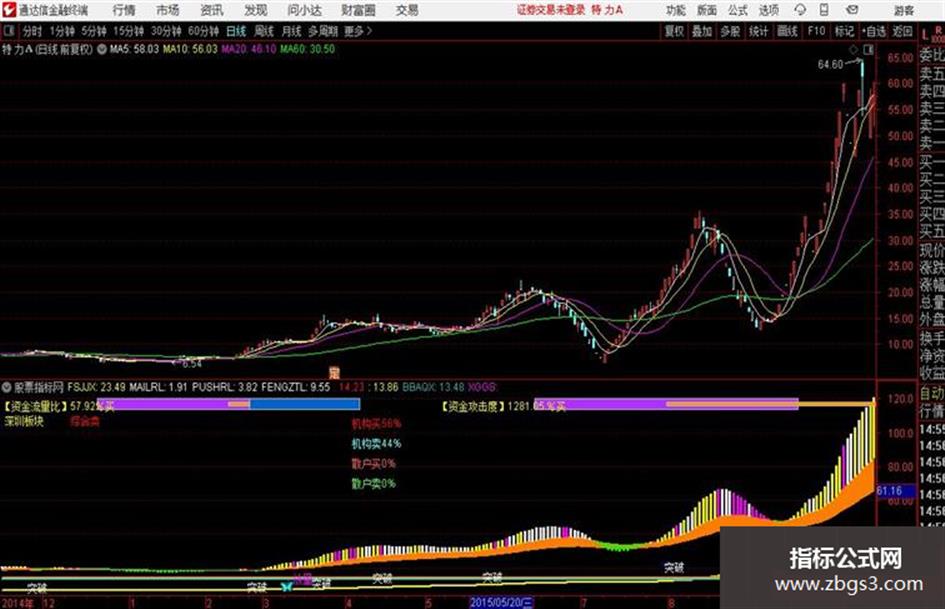Click the 深圳板块 label
Screen dimensions: 945x609
24,421
